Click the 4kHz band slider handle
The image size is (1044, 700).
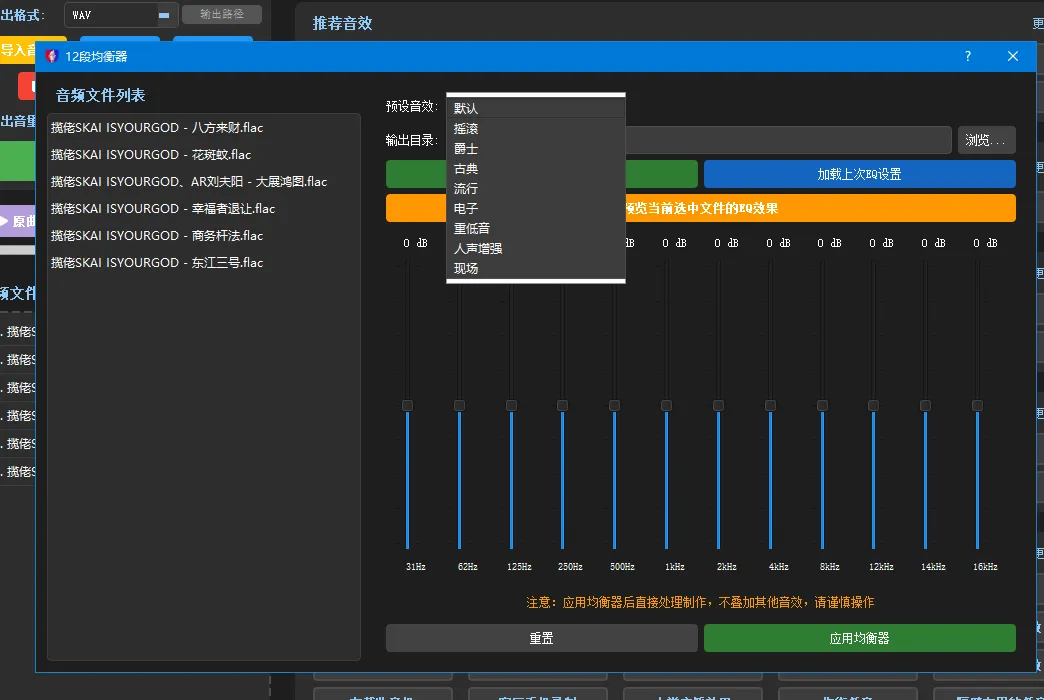pos(770,406)
